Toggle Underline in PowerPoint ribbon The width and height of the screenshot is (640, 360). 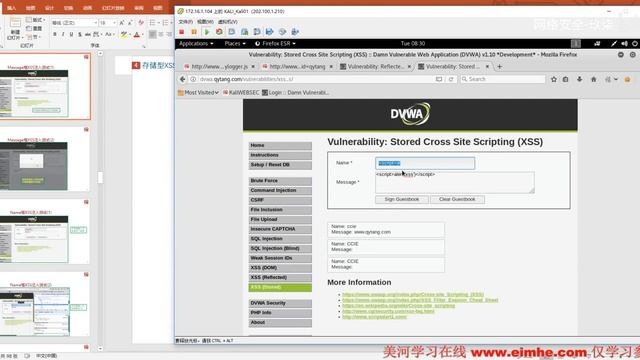tap(71, 35)
